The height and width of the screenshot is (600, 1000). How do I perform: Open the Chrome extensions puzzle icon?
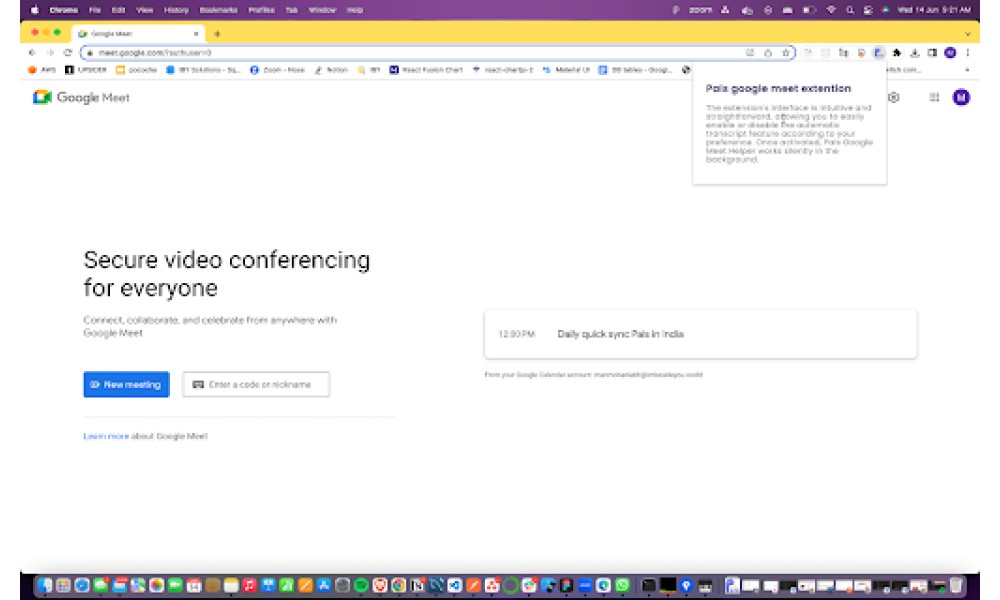pyautogui.click(x=897, y=53)
